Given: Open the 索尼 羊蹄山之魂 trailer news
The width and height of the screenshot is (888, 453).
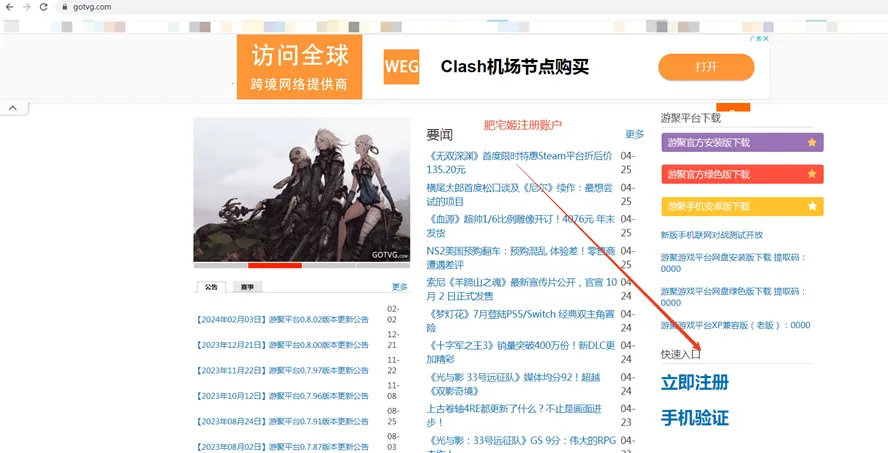Looking at the screenshot, I should pyautogui.click(x=522, y=289).
